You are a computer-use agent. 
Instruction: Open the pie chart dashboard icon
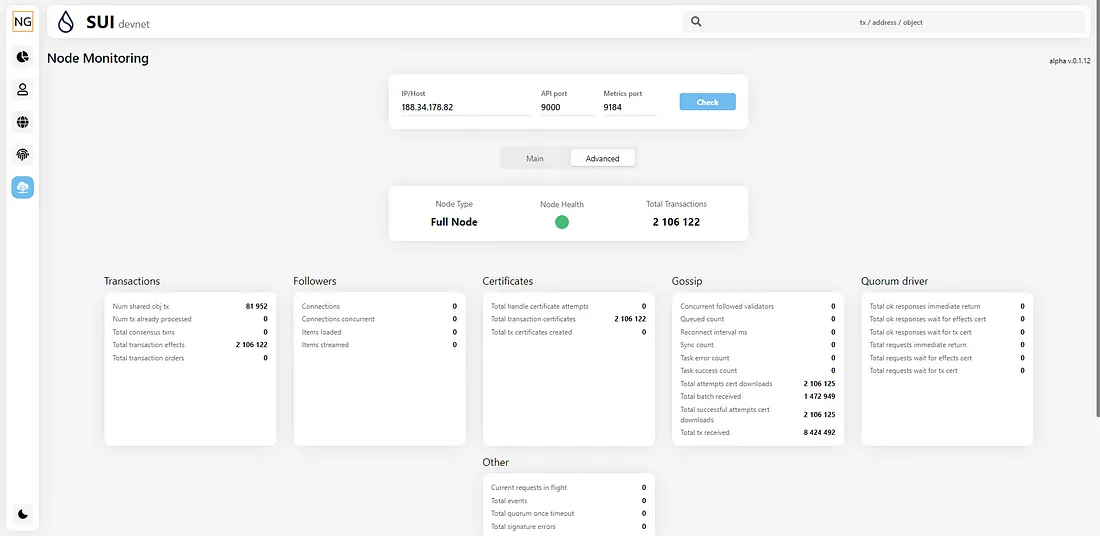pyautogui.click(x=22, y=57)
